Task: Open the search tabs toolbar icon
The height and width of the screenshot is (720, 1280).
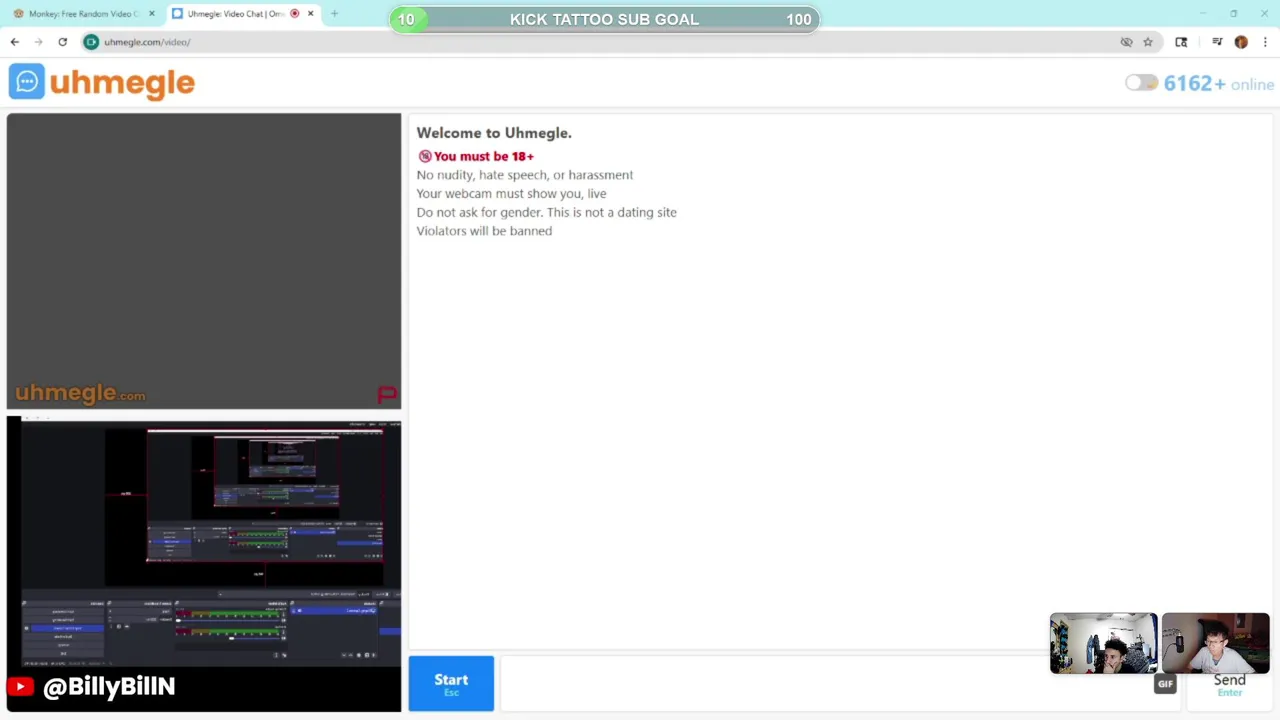Action: [1181, 42]
